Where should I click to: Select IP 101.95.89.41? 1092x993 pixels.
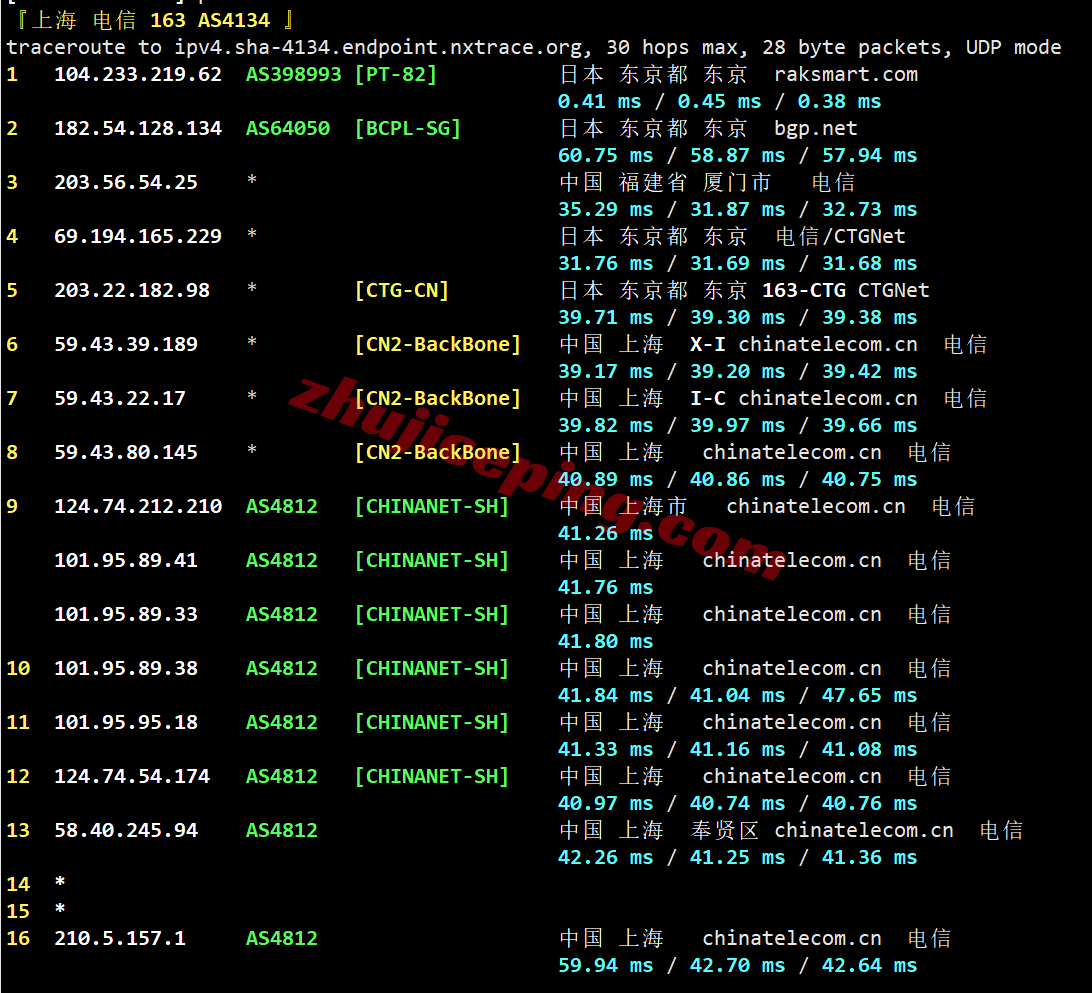click(126, 561)
